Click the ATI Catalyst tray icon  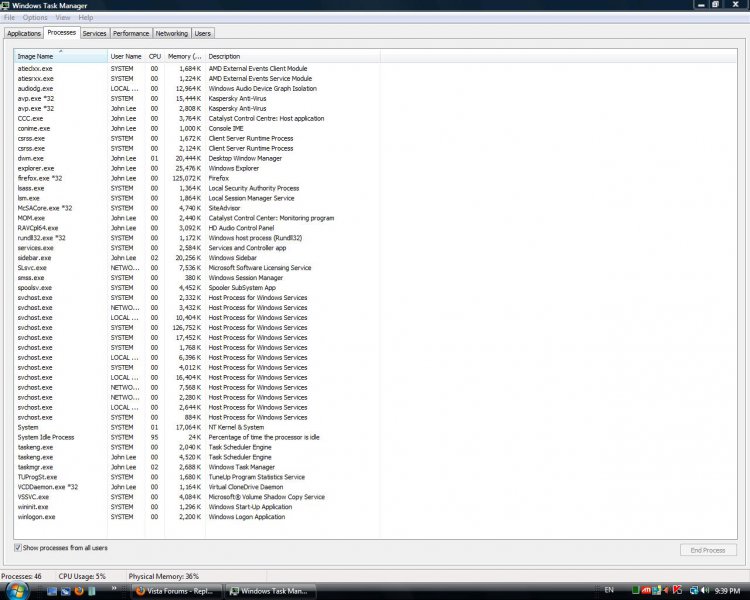[646, 590]
